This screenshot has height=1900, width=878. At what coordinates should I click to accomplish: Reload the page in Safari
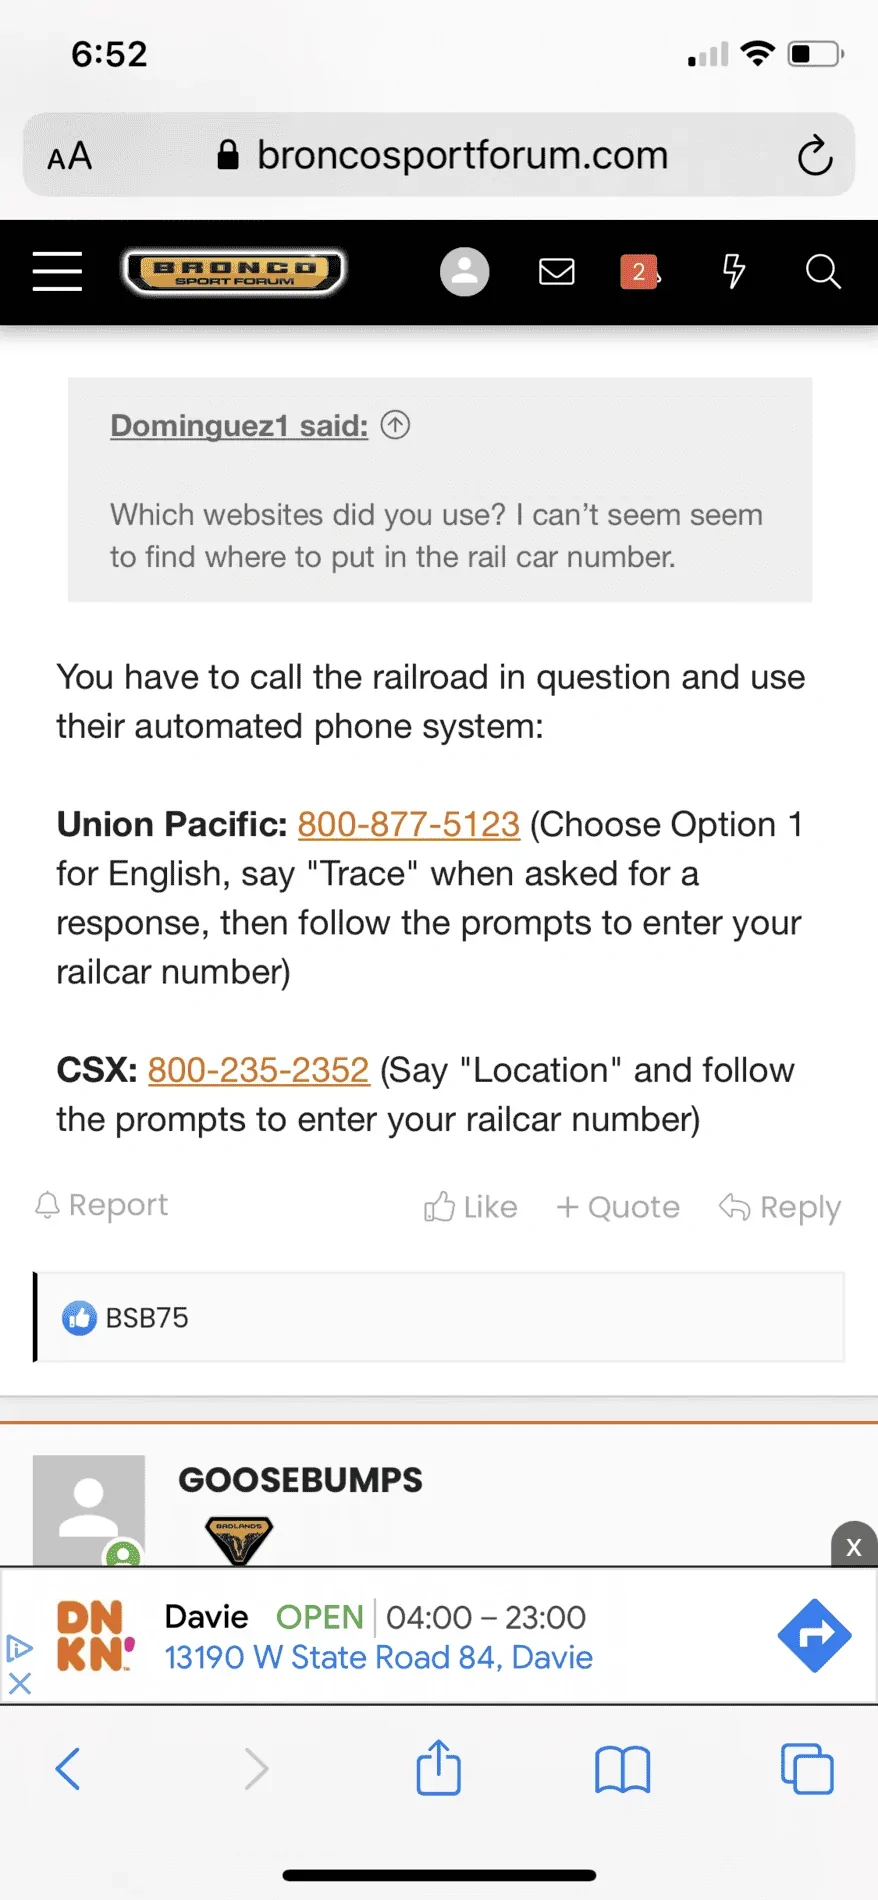pyautogui.click(x=815, y=155)
